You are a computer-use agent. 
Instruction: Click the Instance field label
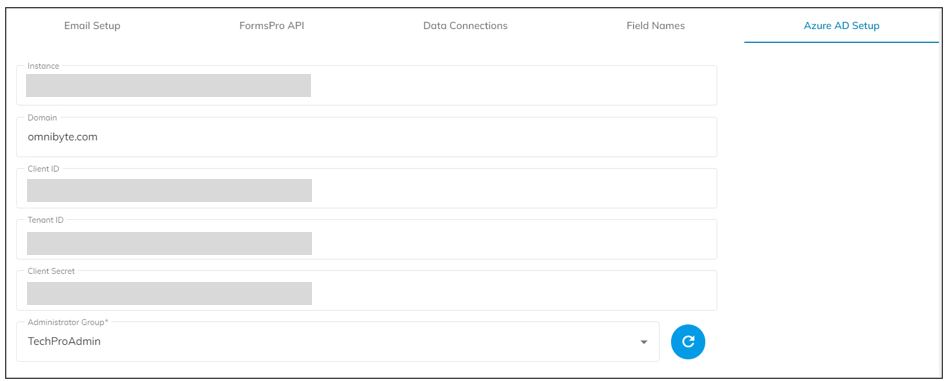point(43,66)
